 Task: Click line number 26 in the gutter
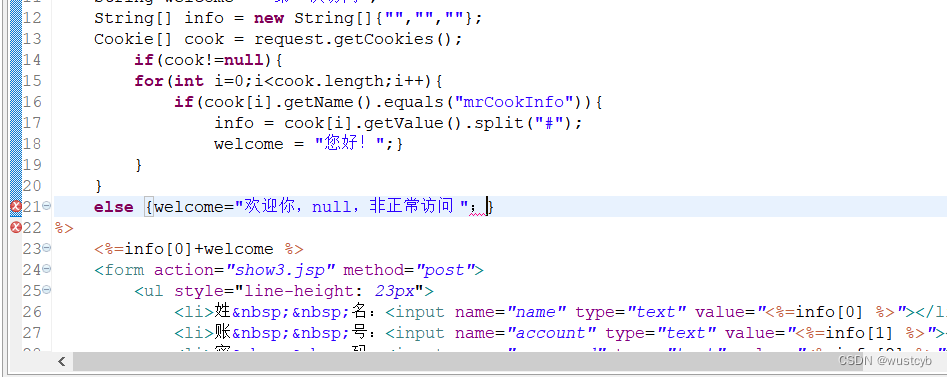tap(32, 312)
